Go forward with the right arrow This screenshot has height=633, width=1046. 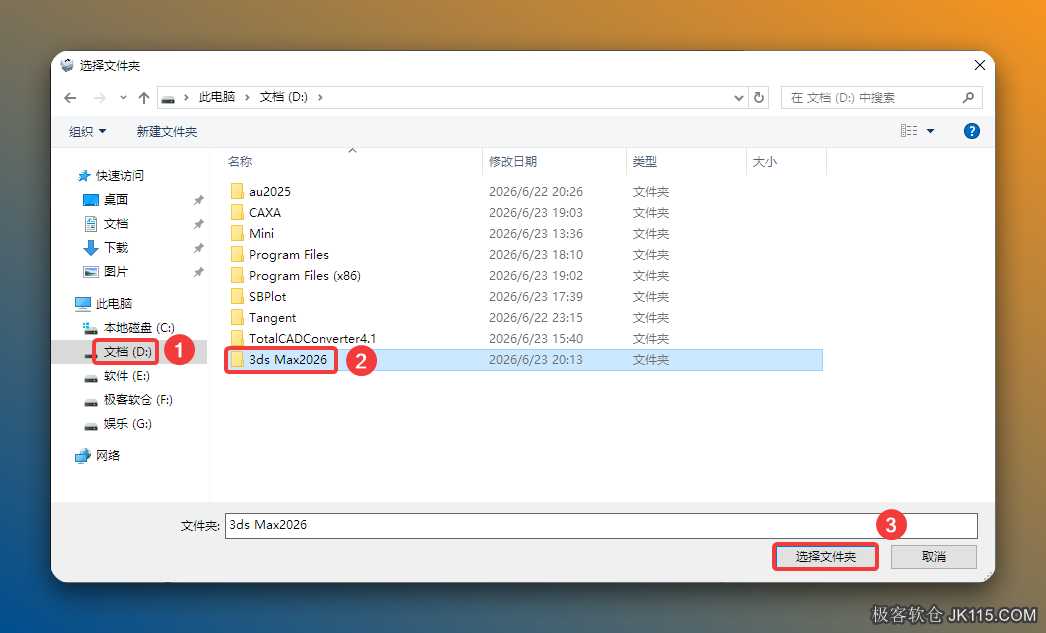[99, 98]
